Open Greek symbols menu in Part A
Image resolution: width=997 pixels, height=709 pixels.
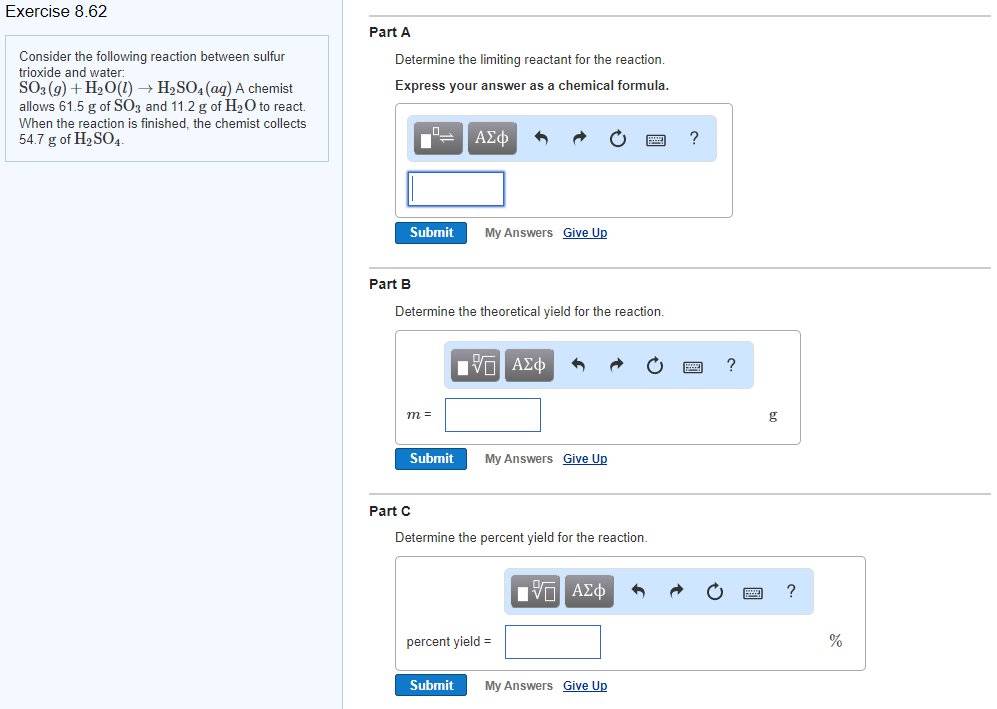[492, 138]
